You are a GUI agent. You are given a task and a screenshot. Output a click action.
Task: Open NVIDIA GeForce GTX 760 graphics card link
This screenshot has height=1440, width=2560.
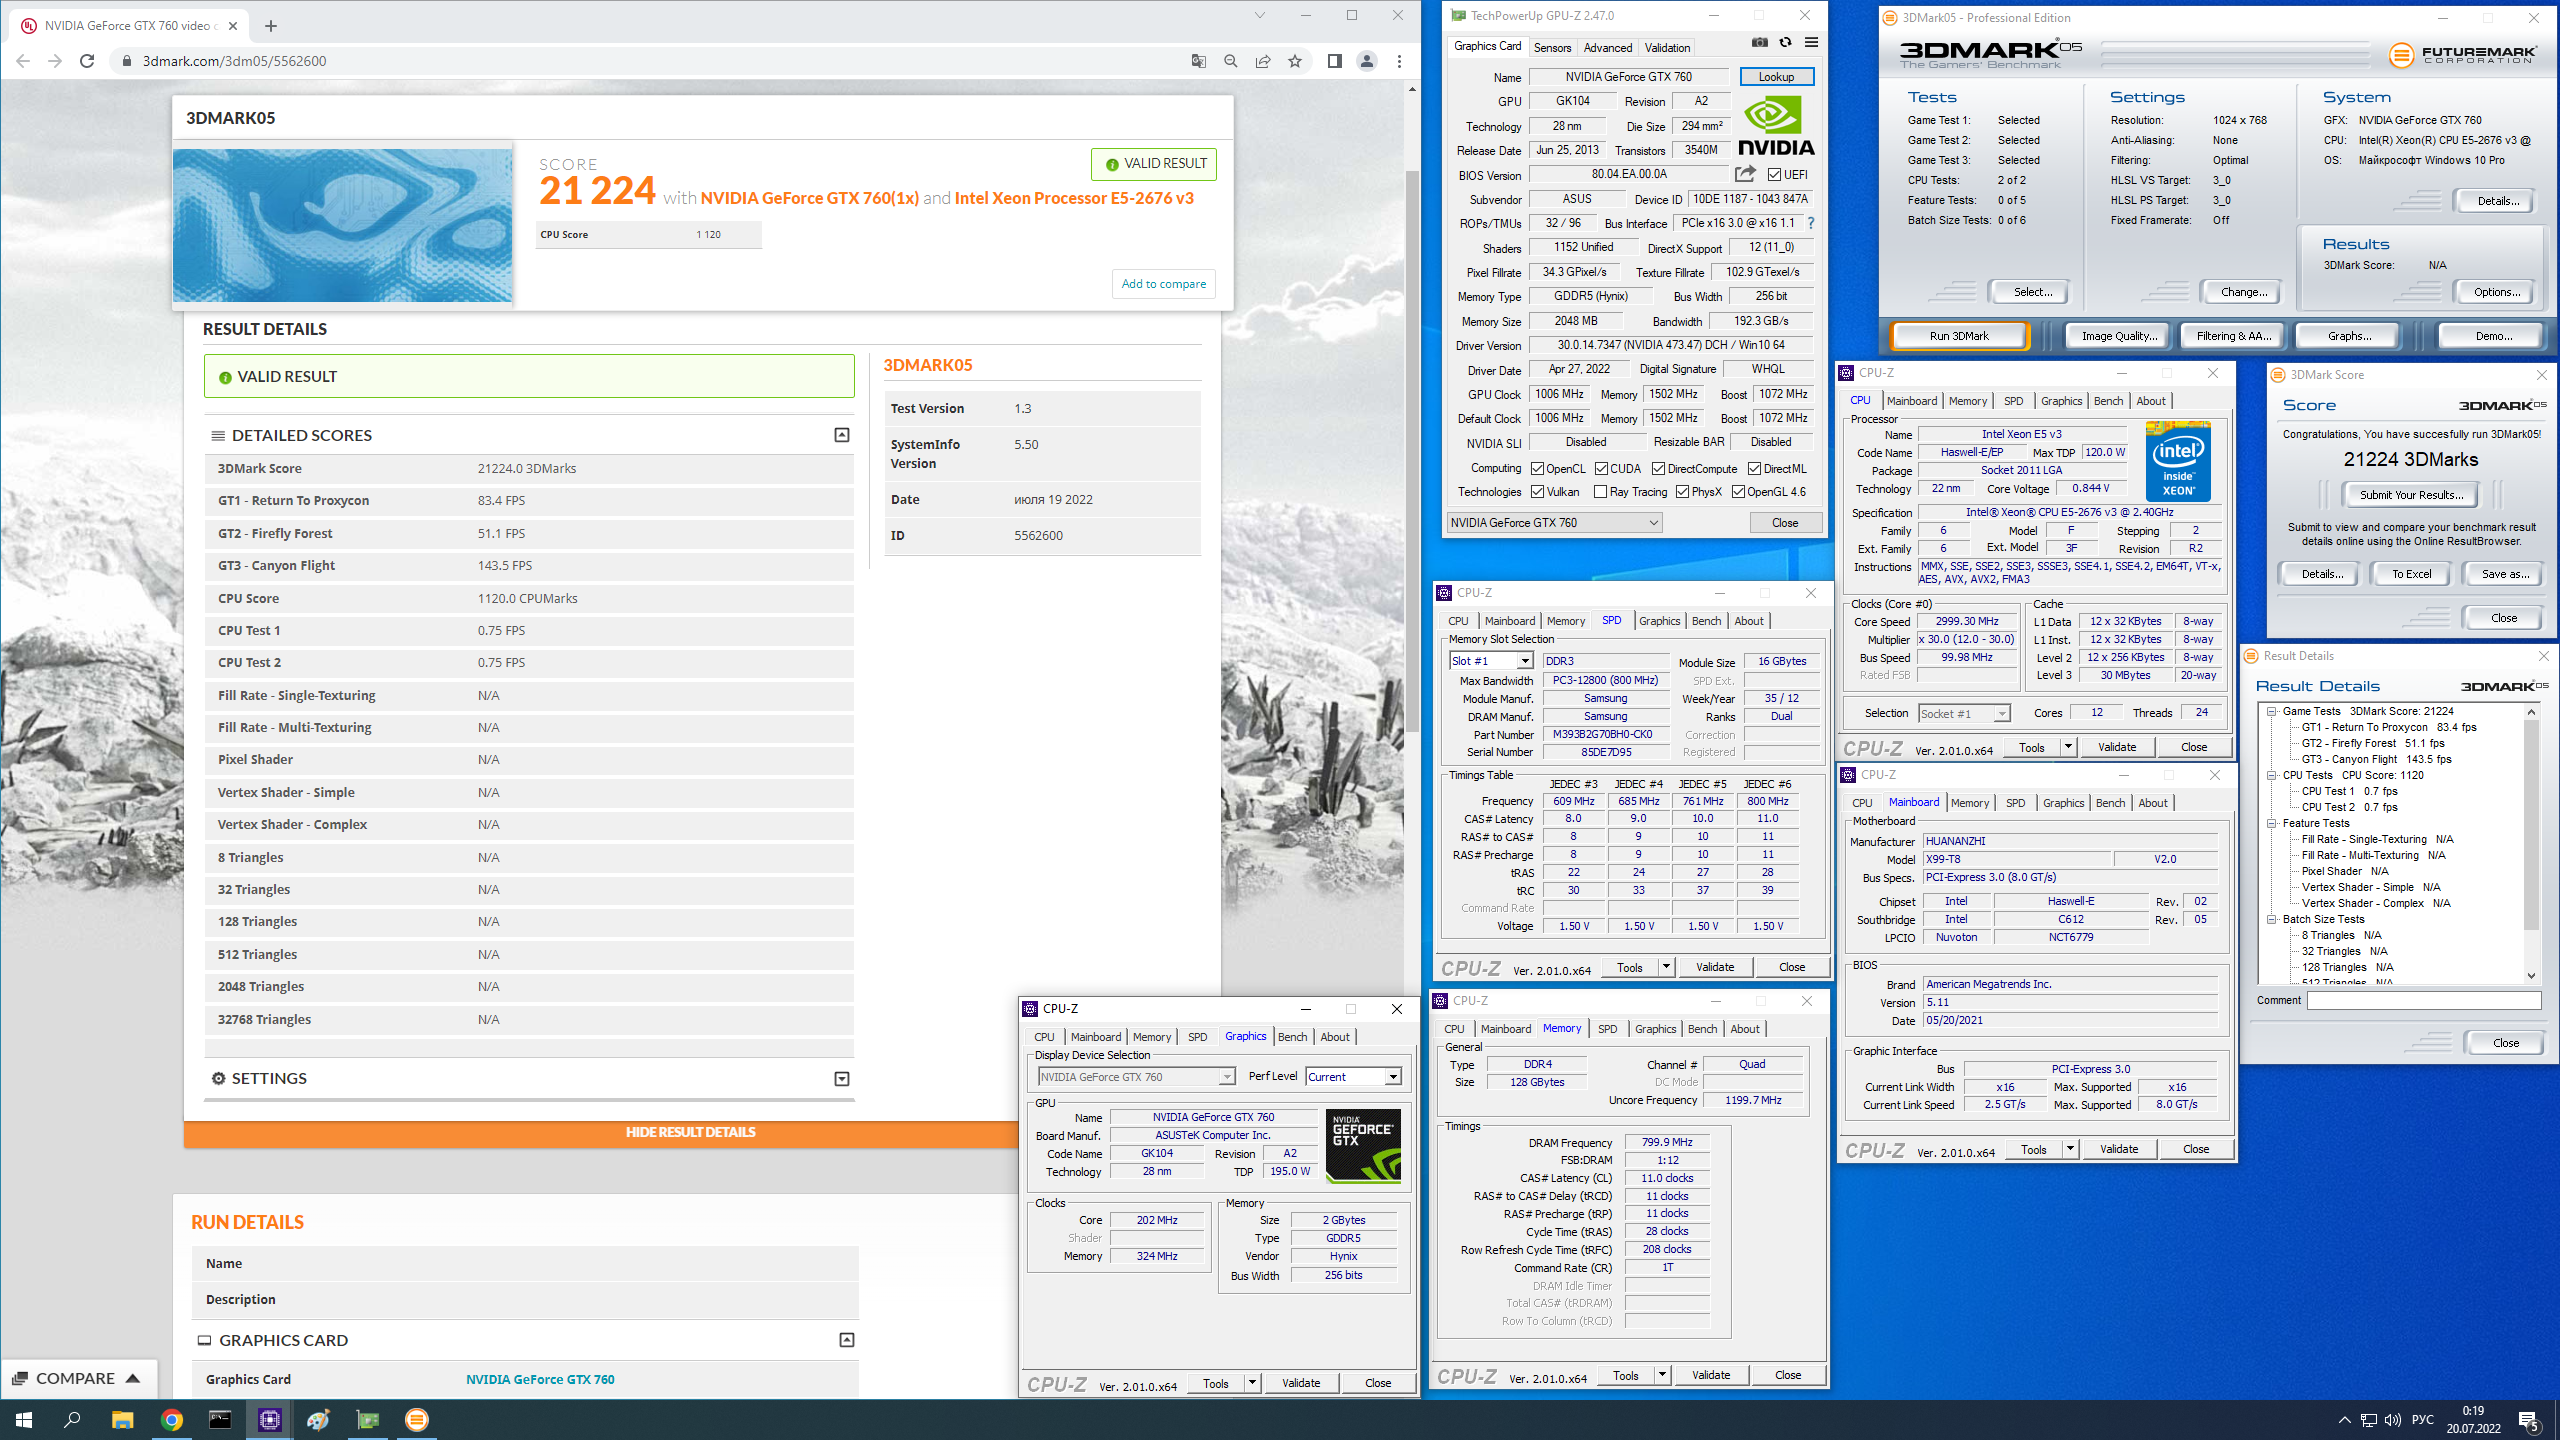[540, 1379]
